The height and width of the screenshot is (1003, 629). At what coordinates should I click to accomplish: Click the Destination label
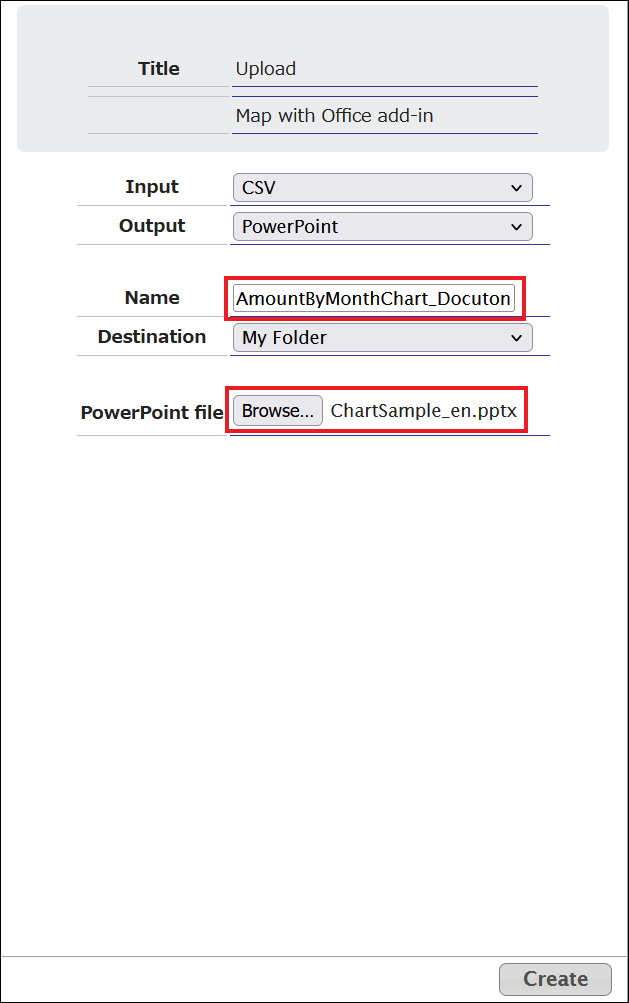click(152, 336)
